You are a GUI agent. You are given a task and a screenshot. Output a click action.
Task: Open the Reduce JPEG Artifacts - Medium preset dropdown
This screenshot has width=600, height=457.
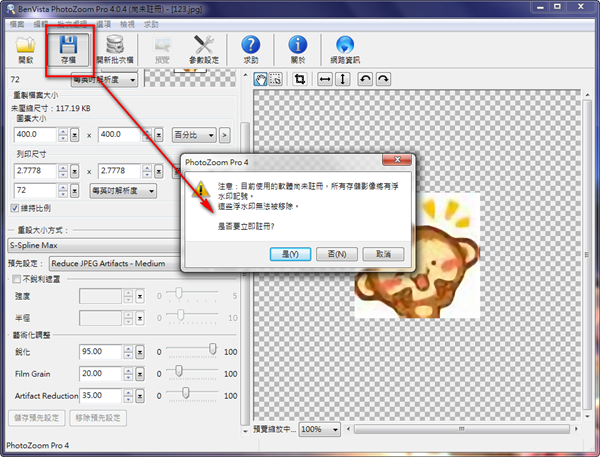[x=115, y=263]
